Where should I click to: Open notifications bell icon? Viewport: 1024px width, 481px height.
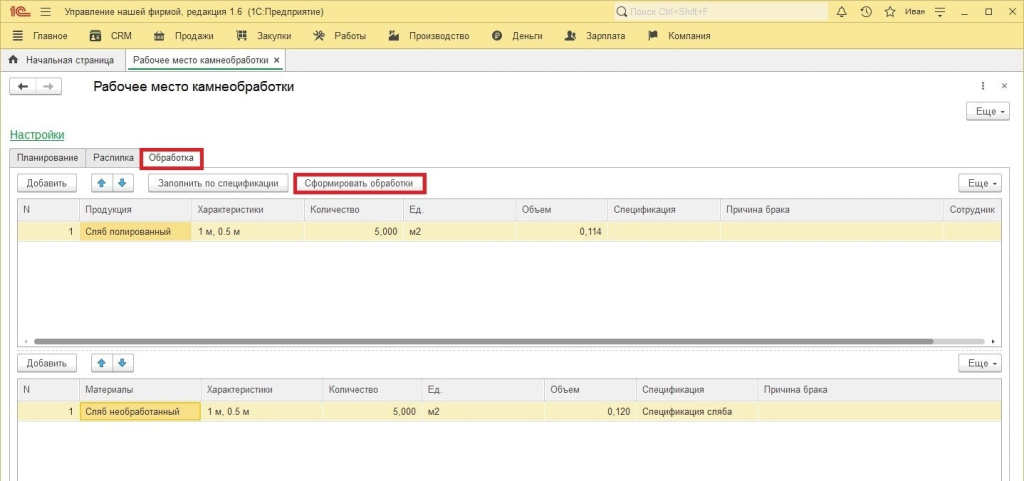pyautogui.click(x=842, y=12)
